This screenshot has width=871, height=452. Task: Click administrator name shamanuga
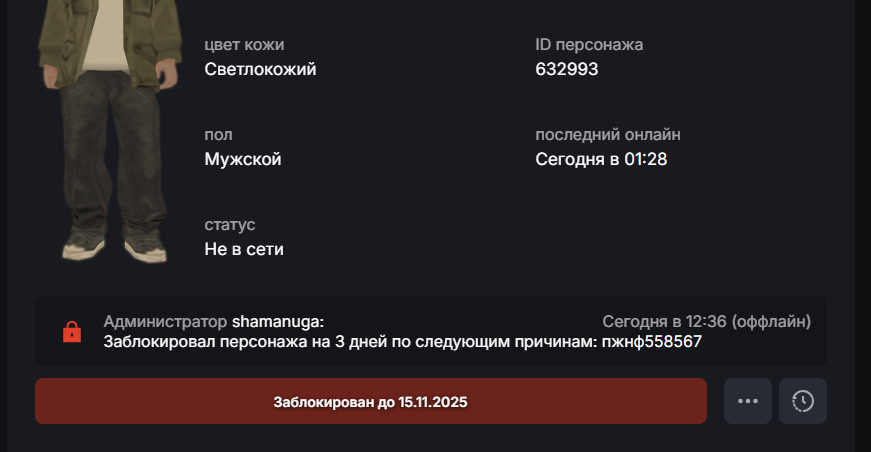(x=277, y=322)
